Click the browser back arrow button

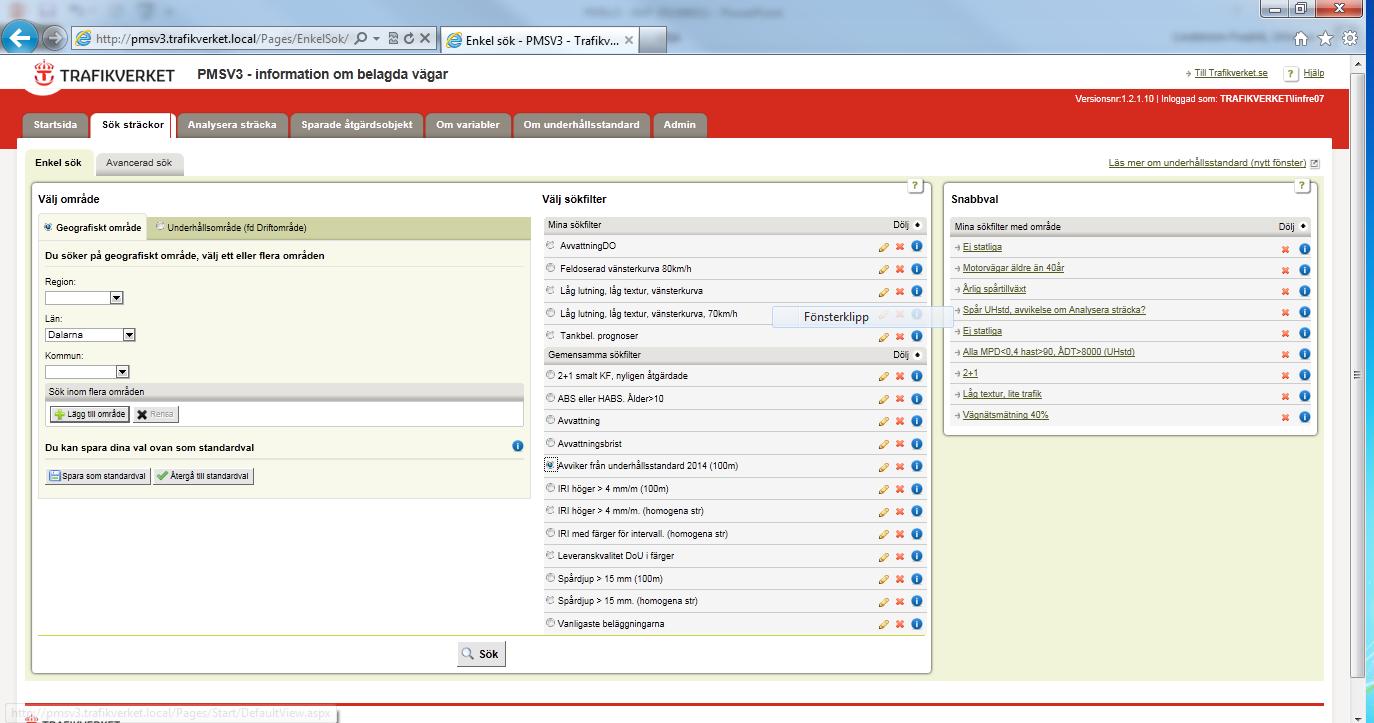[20, 38]
